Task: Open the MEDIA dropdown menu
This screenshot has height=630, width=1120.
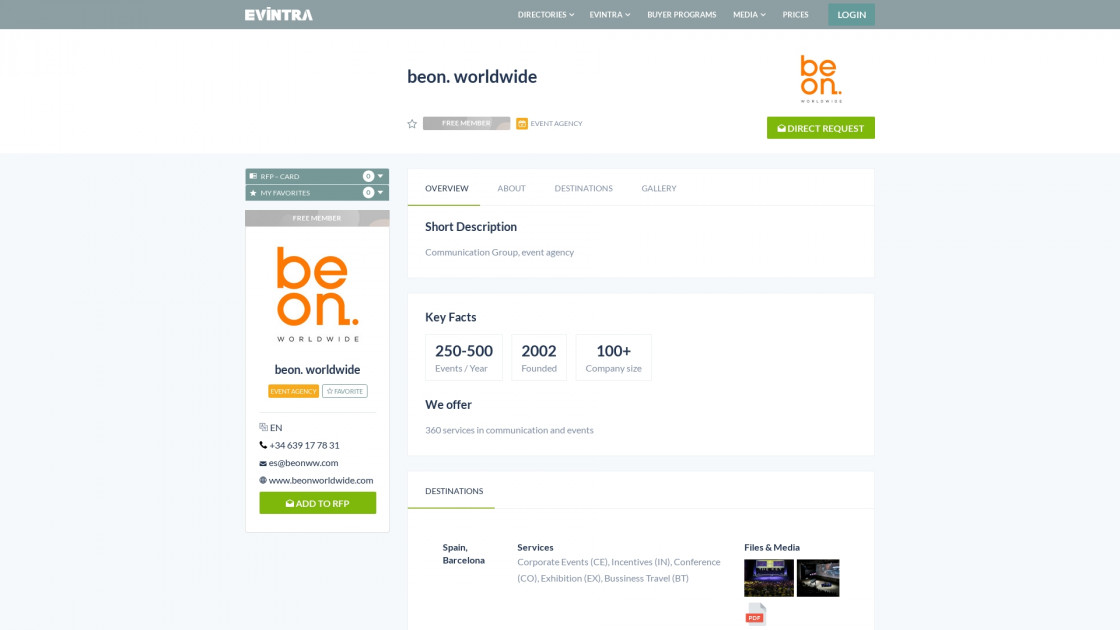Action: pyautogui.click(x=749, y=14)
